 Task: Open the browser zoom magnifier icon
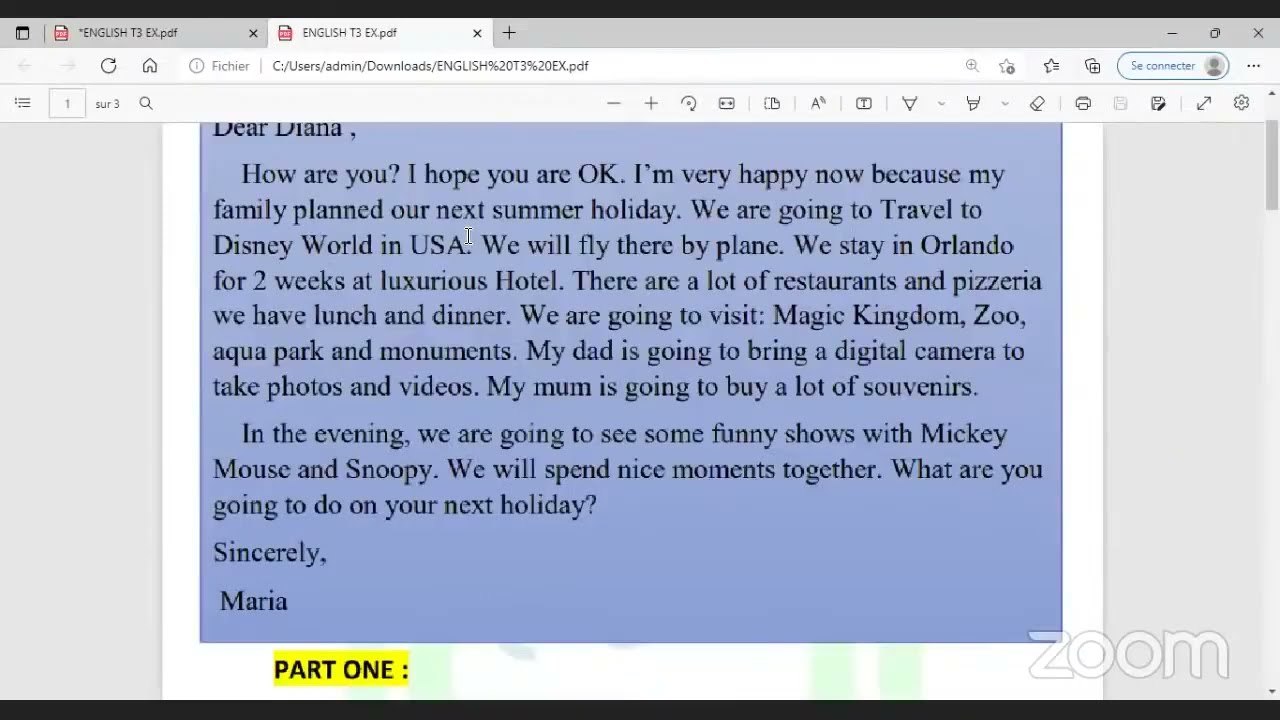[x=972, y=66]
